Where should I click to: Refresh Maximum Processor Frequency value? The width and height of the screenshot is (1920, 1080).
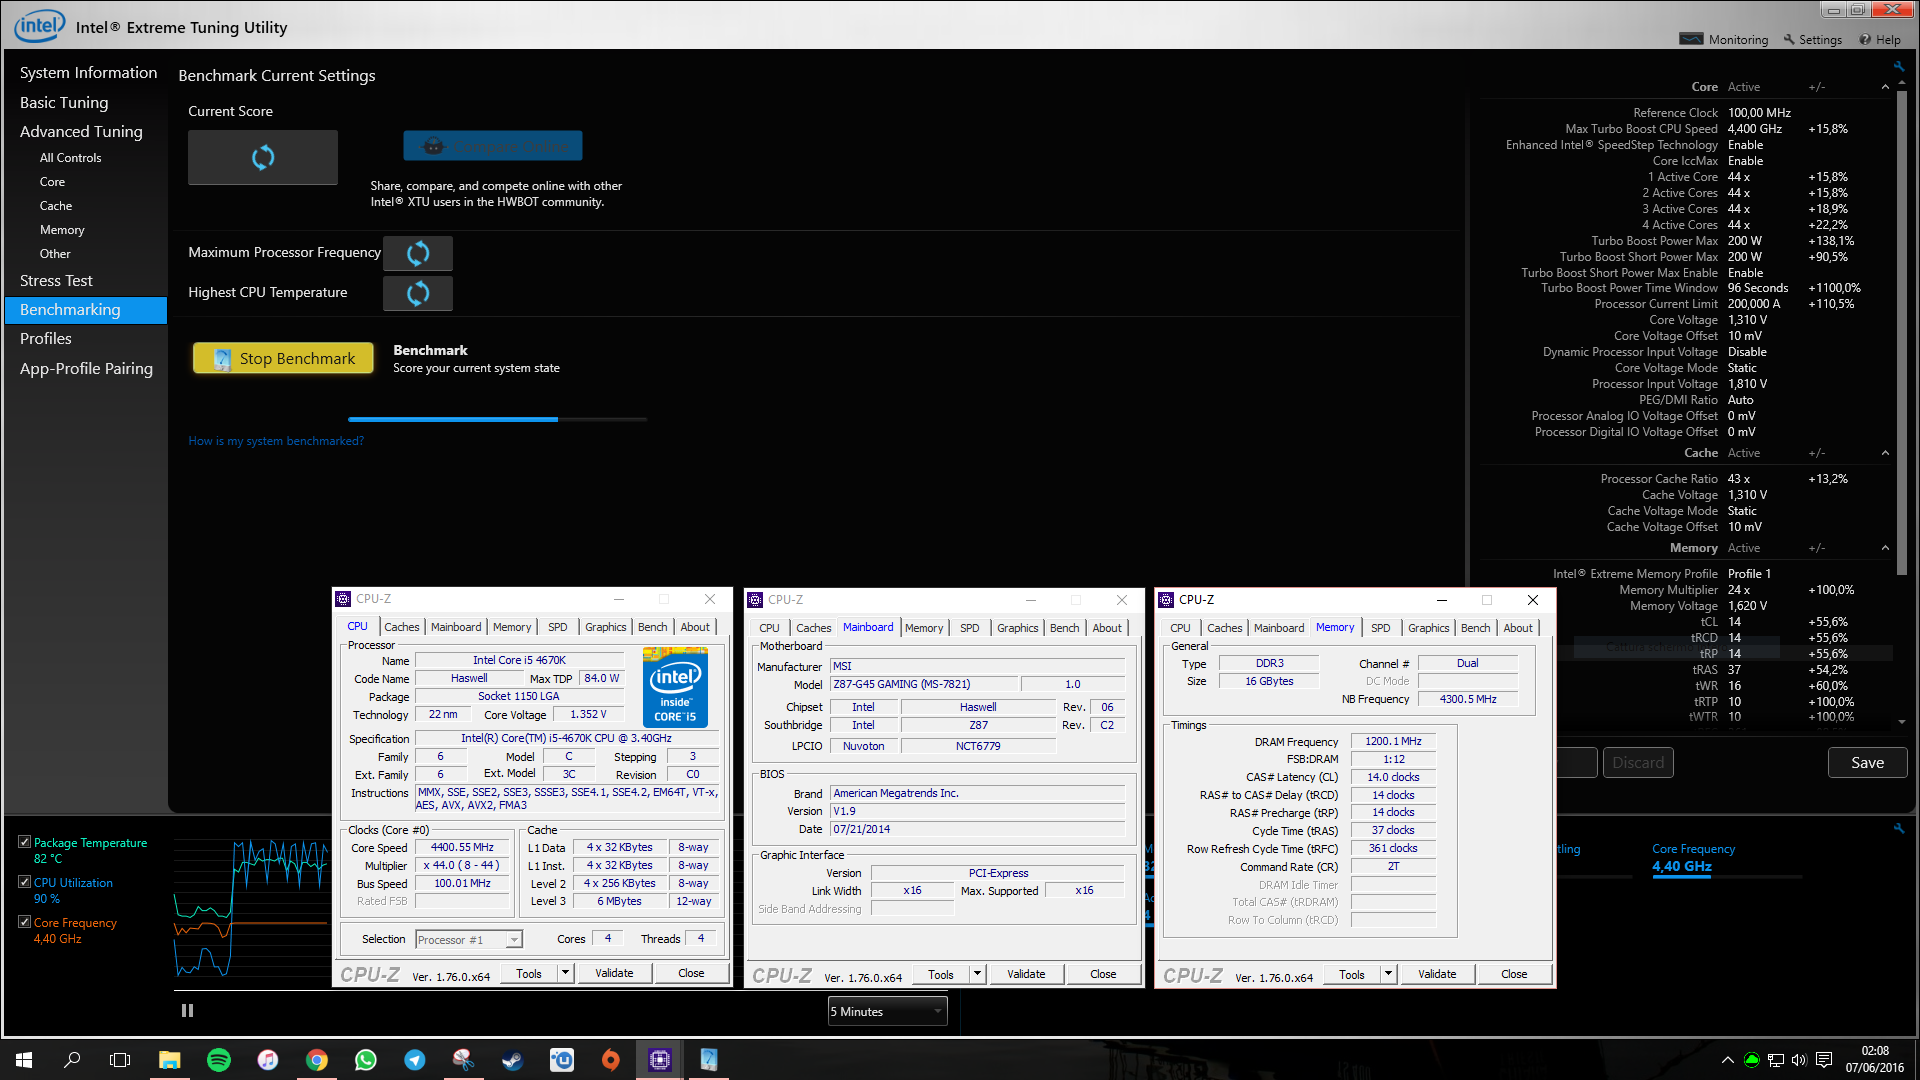click(418, 253)
